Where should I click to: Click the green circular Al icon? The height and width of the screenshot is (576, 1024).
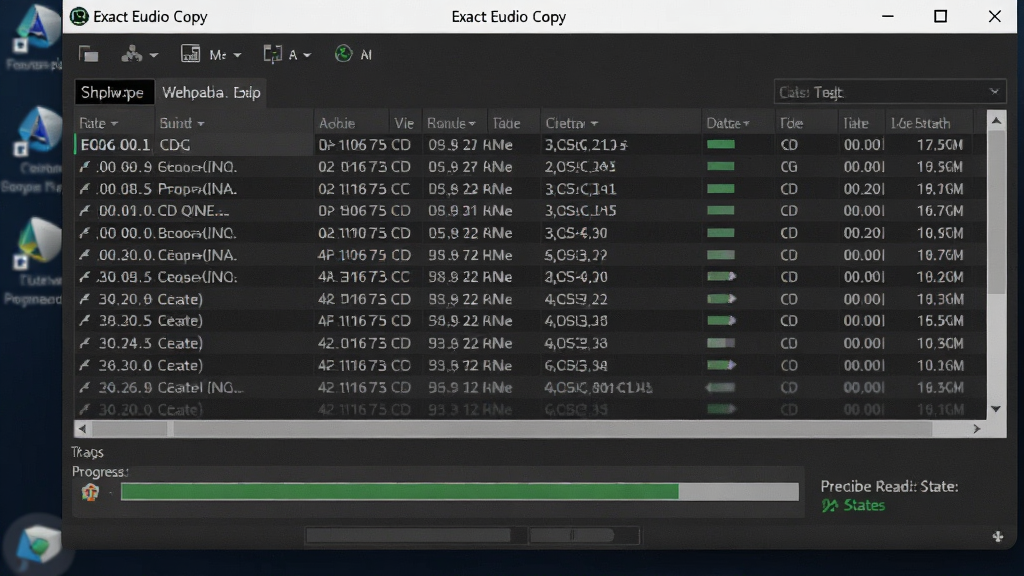[x=344, y=54]
